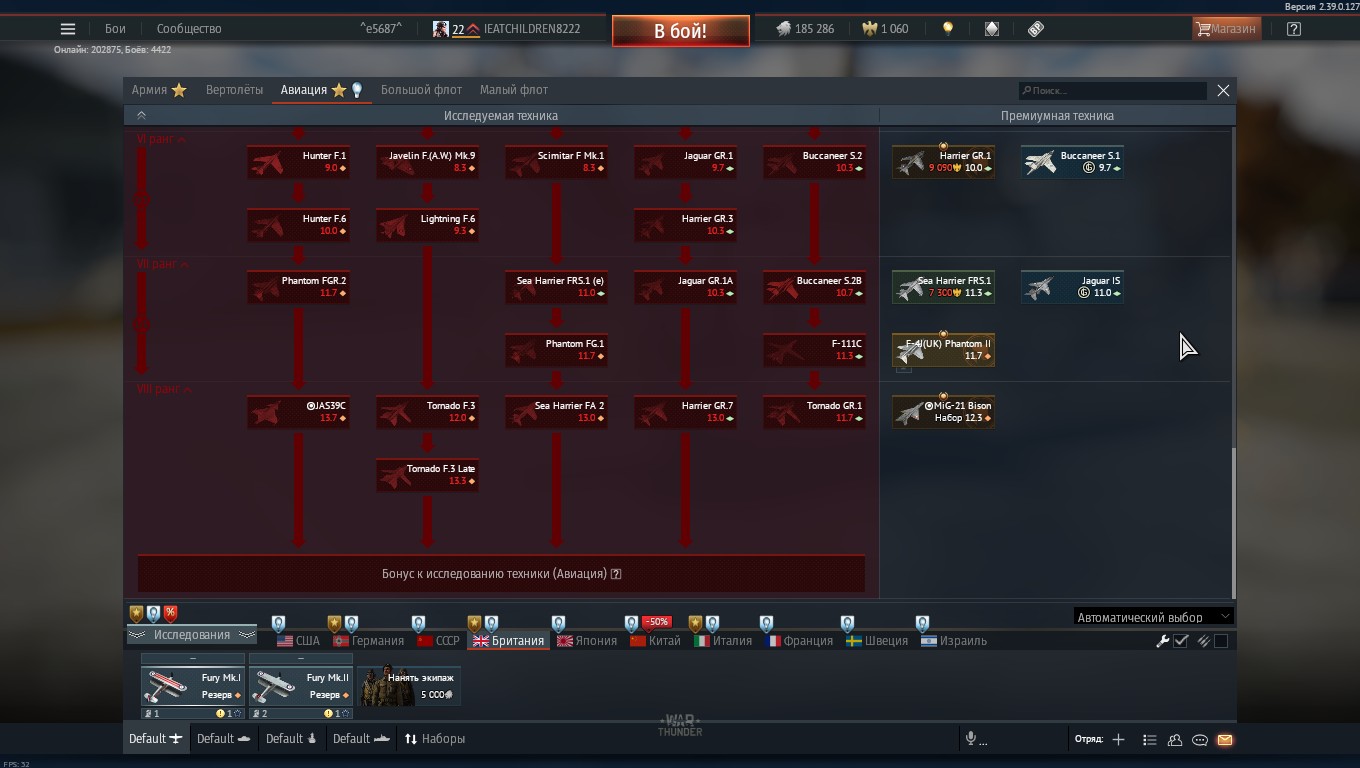Select the Италия nation

[722, 641]
